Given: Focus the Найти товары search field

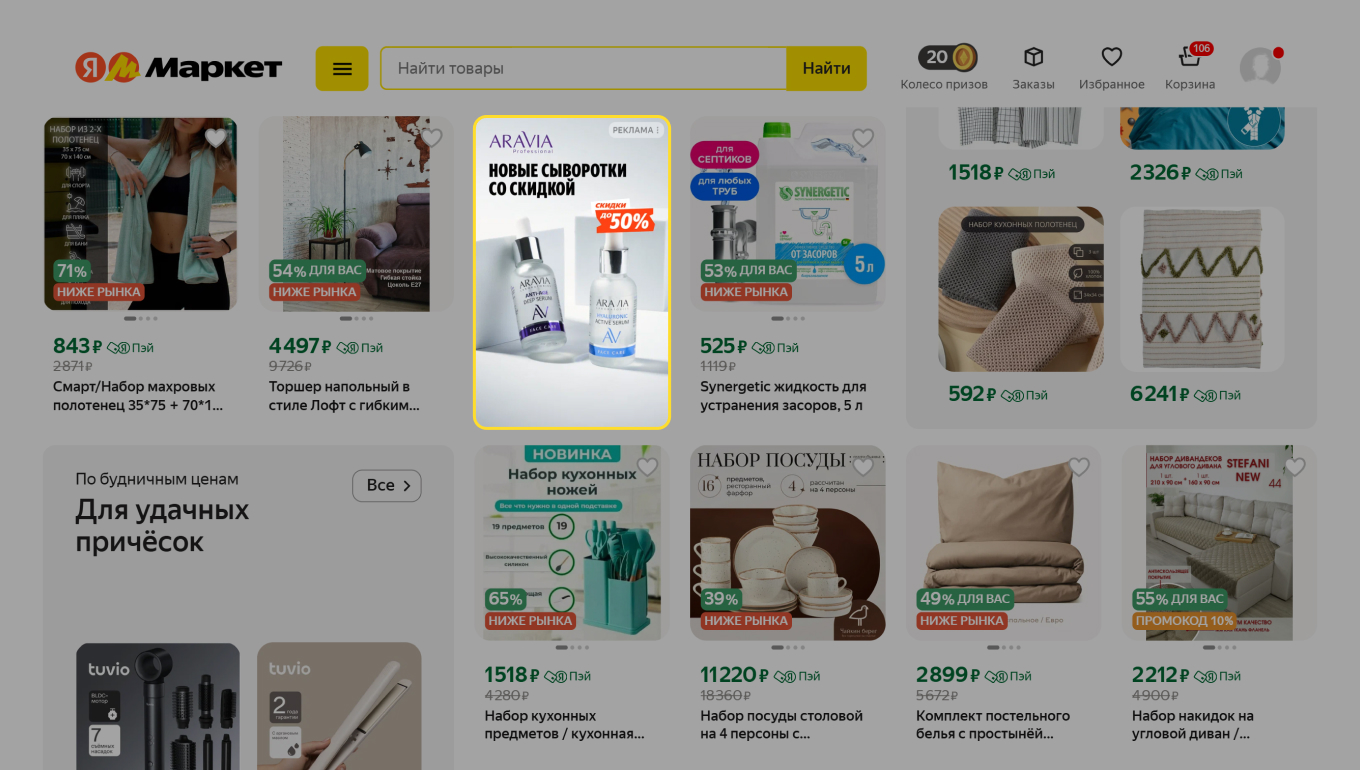Looking at the screenshot, I should [x=583, y=69].
